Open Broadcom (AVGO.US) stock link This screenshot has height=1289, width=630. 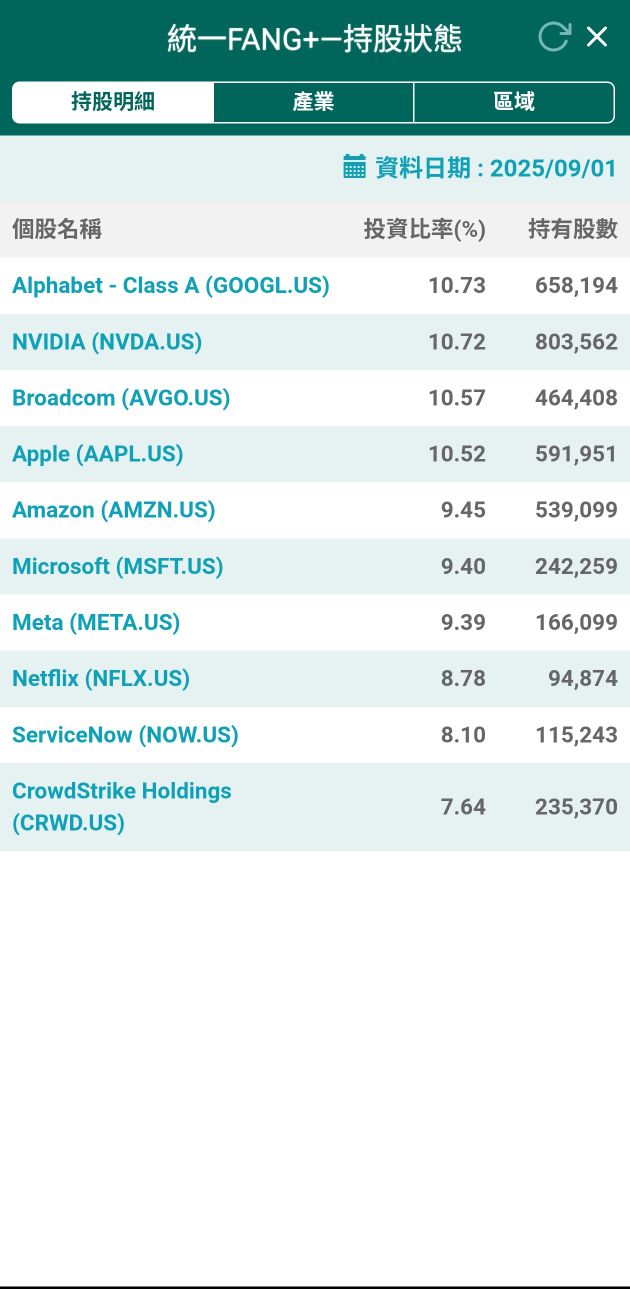click(x=121, y=398)
